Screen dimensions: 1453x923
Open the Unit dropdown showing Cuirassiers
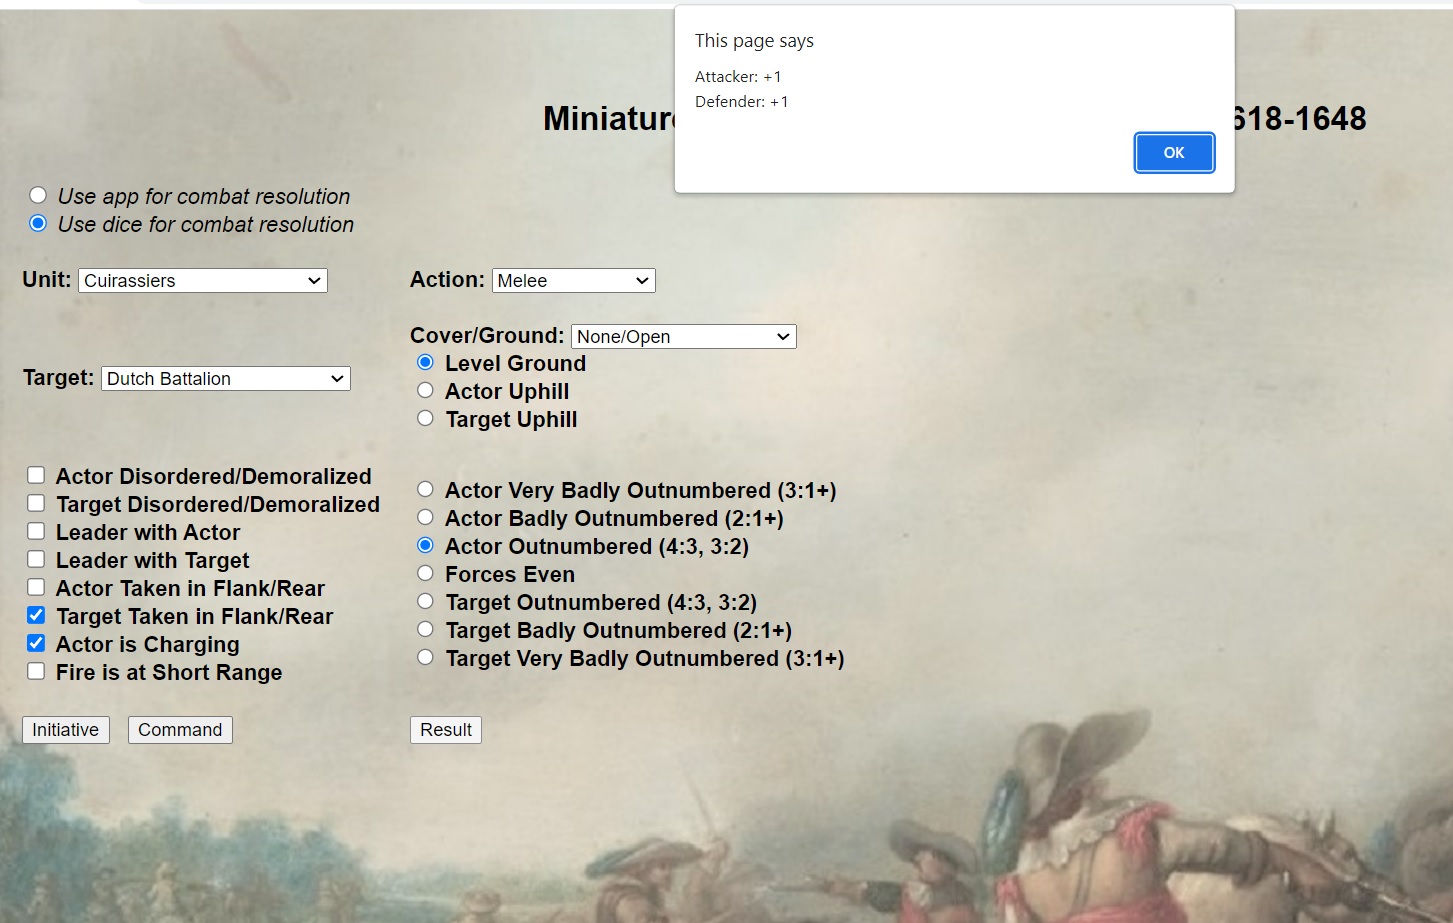coord(203,281)
